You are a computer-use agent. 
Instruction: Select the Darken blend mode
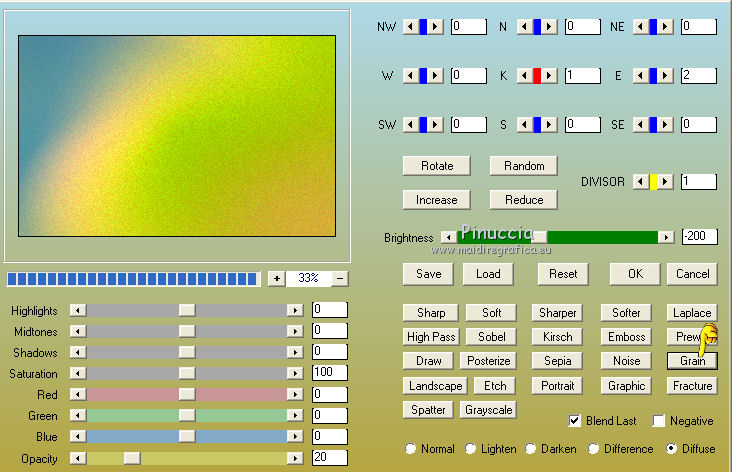[530, 449]
